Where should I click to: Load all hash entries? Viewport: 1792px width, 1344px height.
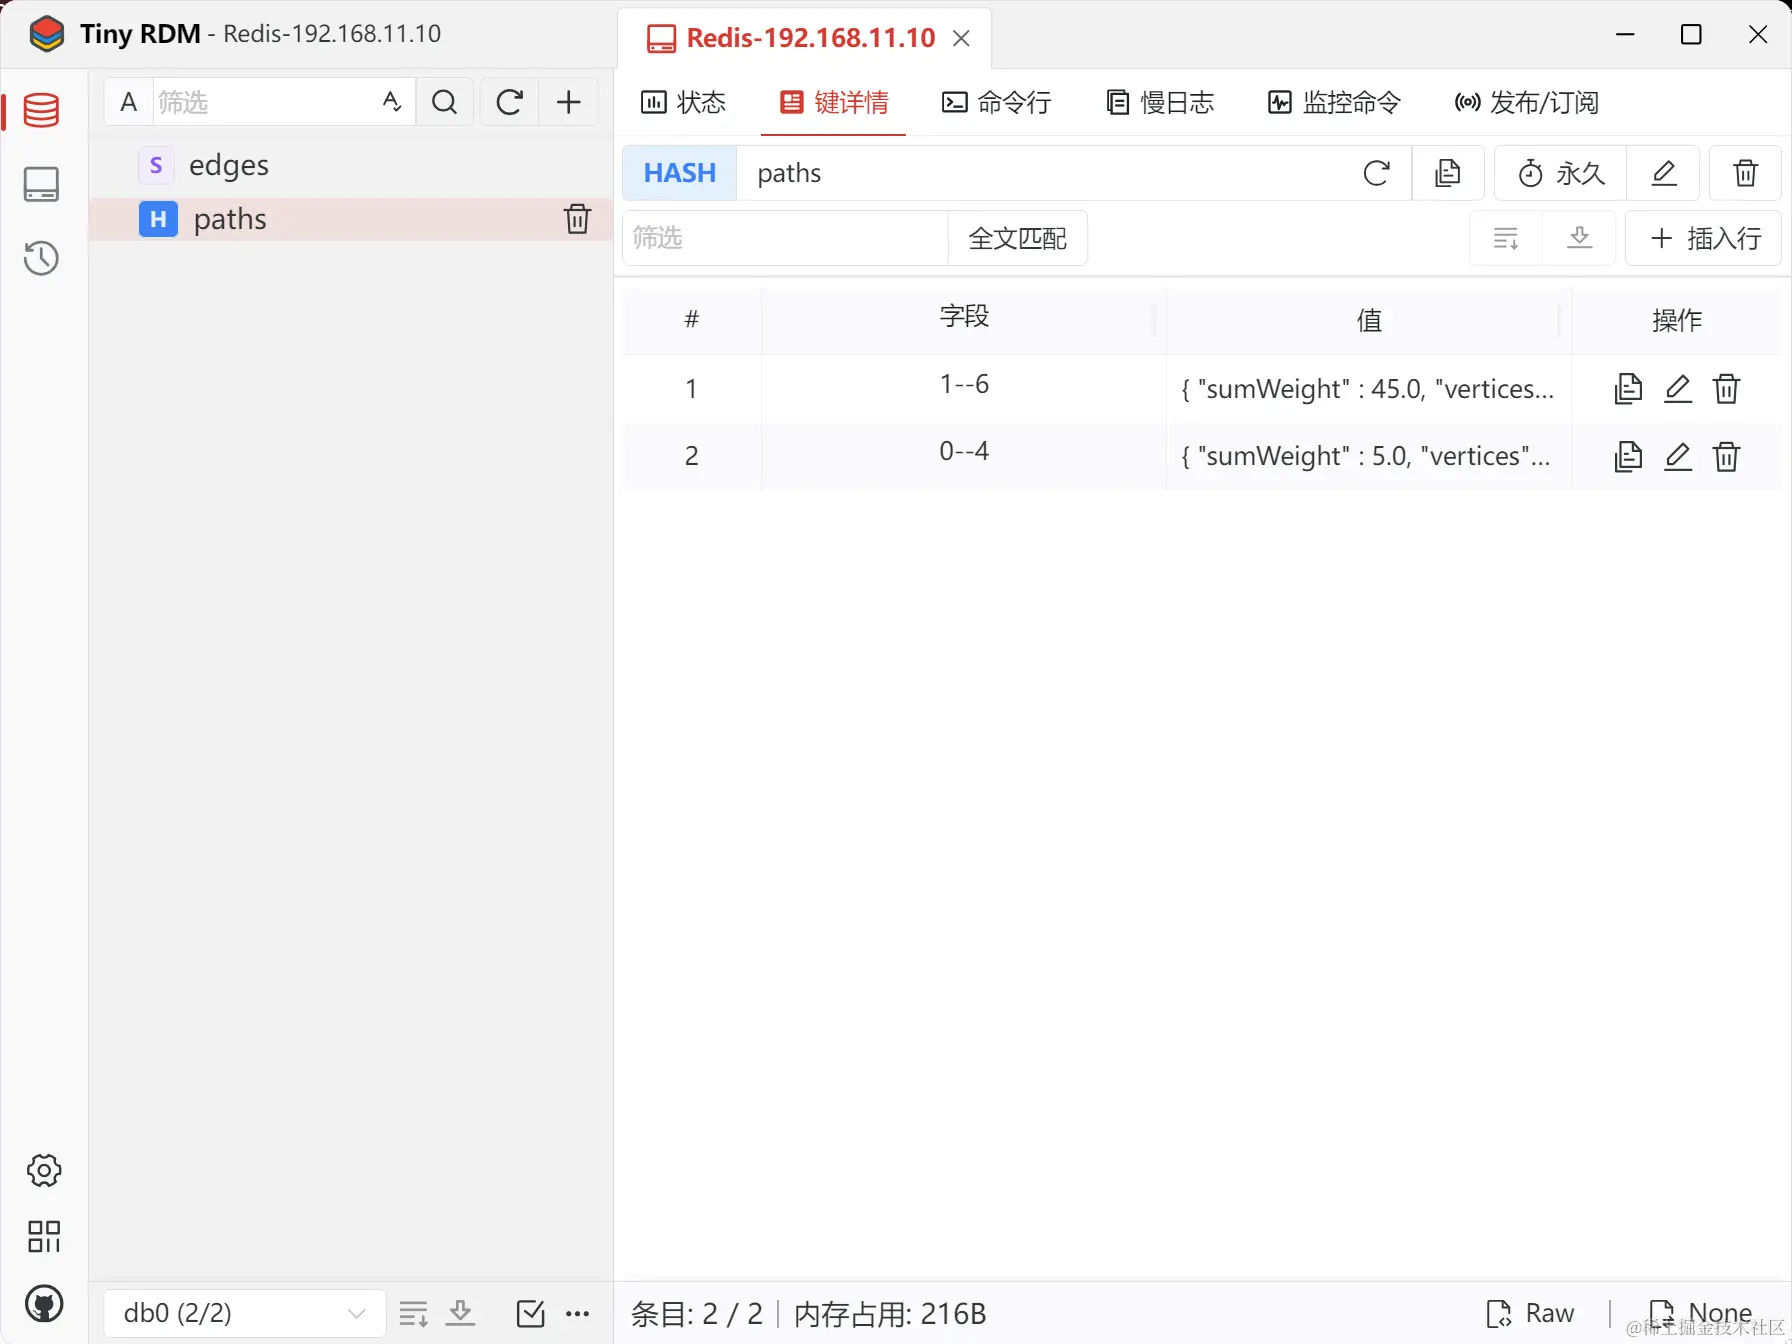1580,238
